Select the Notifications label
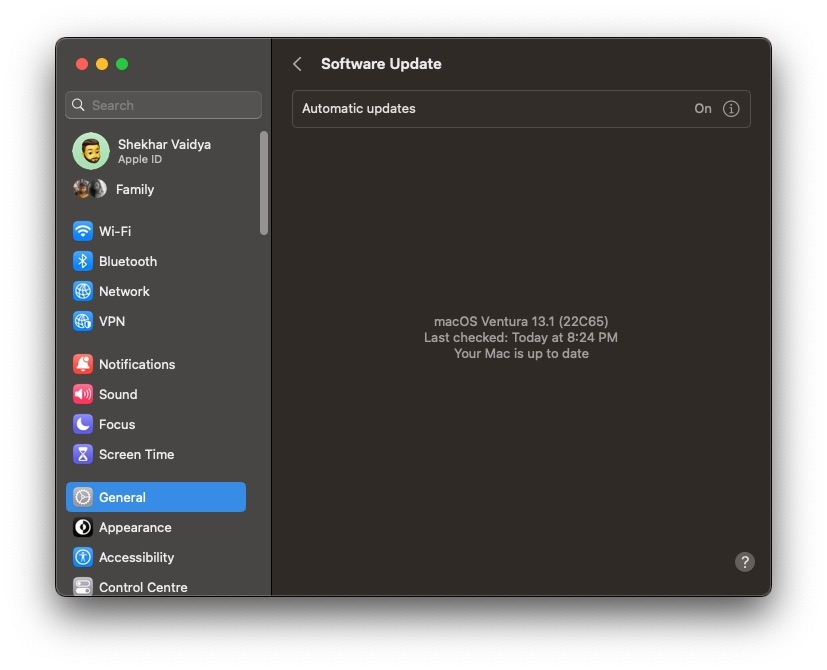 pos(137,364)
